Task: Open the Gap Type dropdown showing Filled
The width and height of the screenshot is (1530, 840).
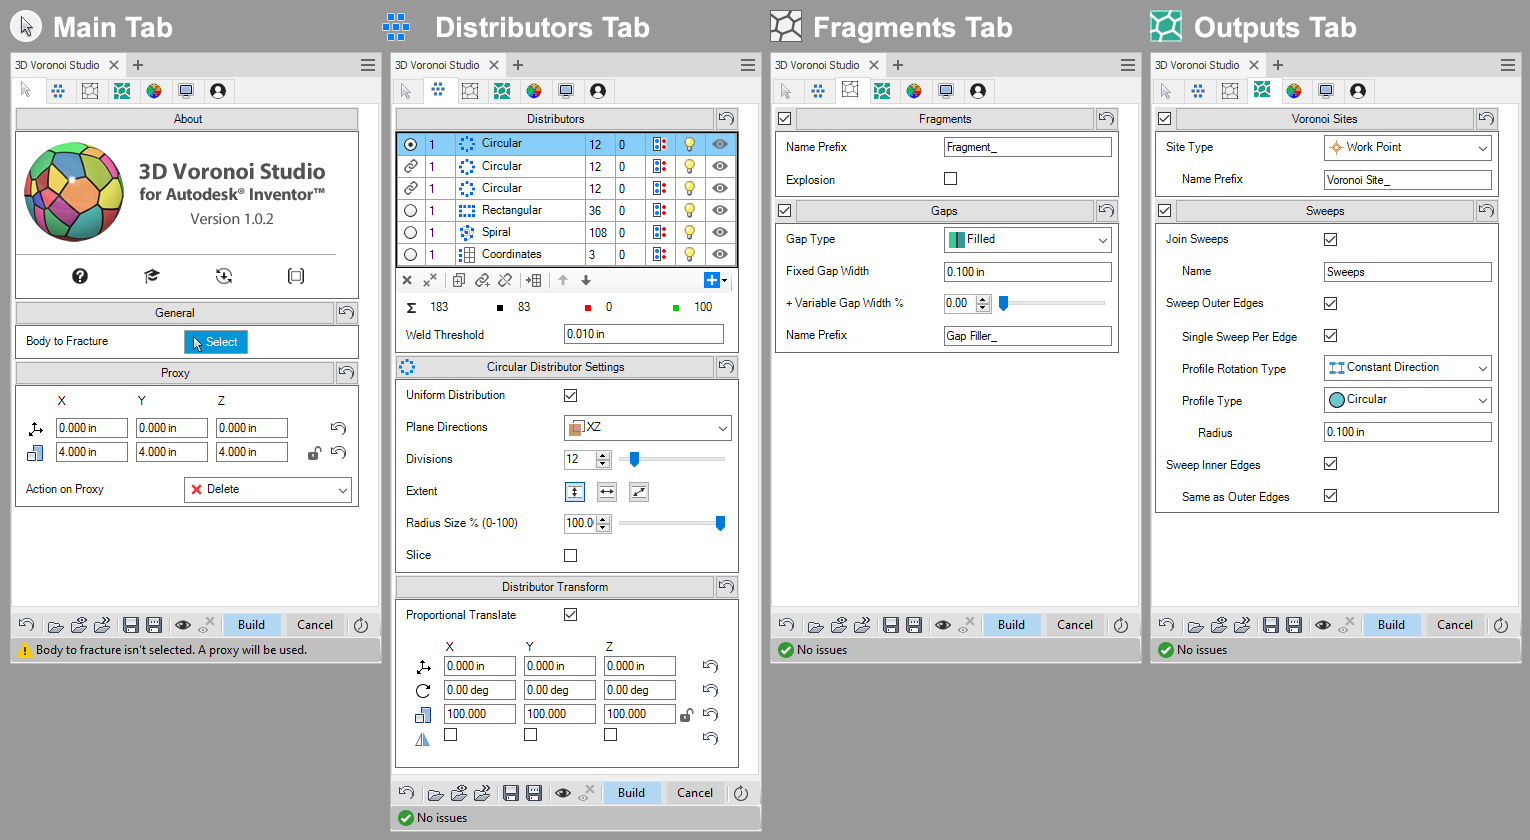Action: point(1028,240)
